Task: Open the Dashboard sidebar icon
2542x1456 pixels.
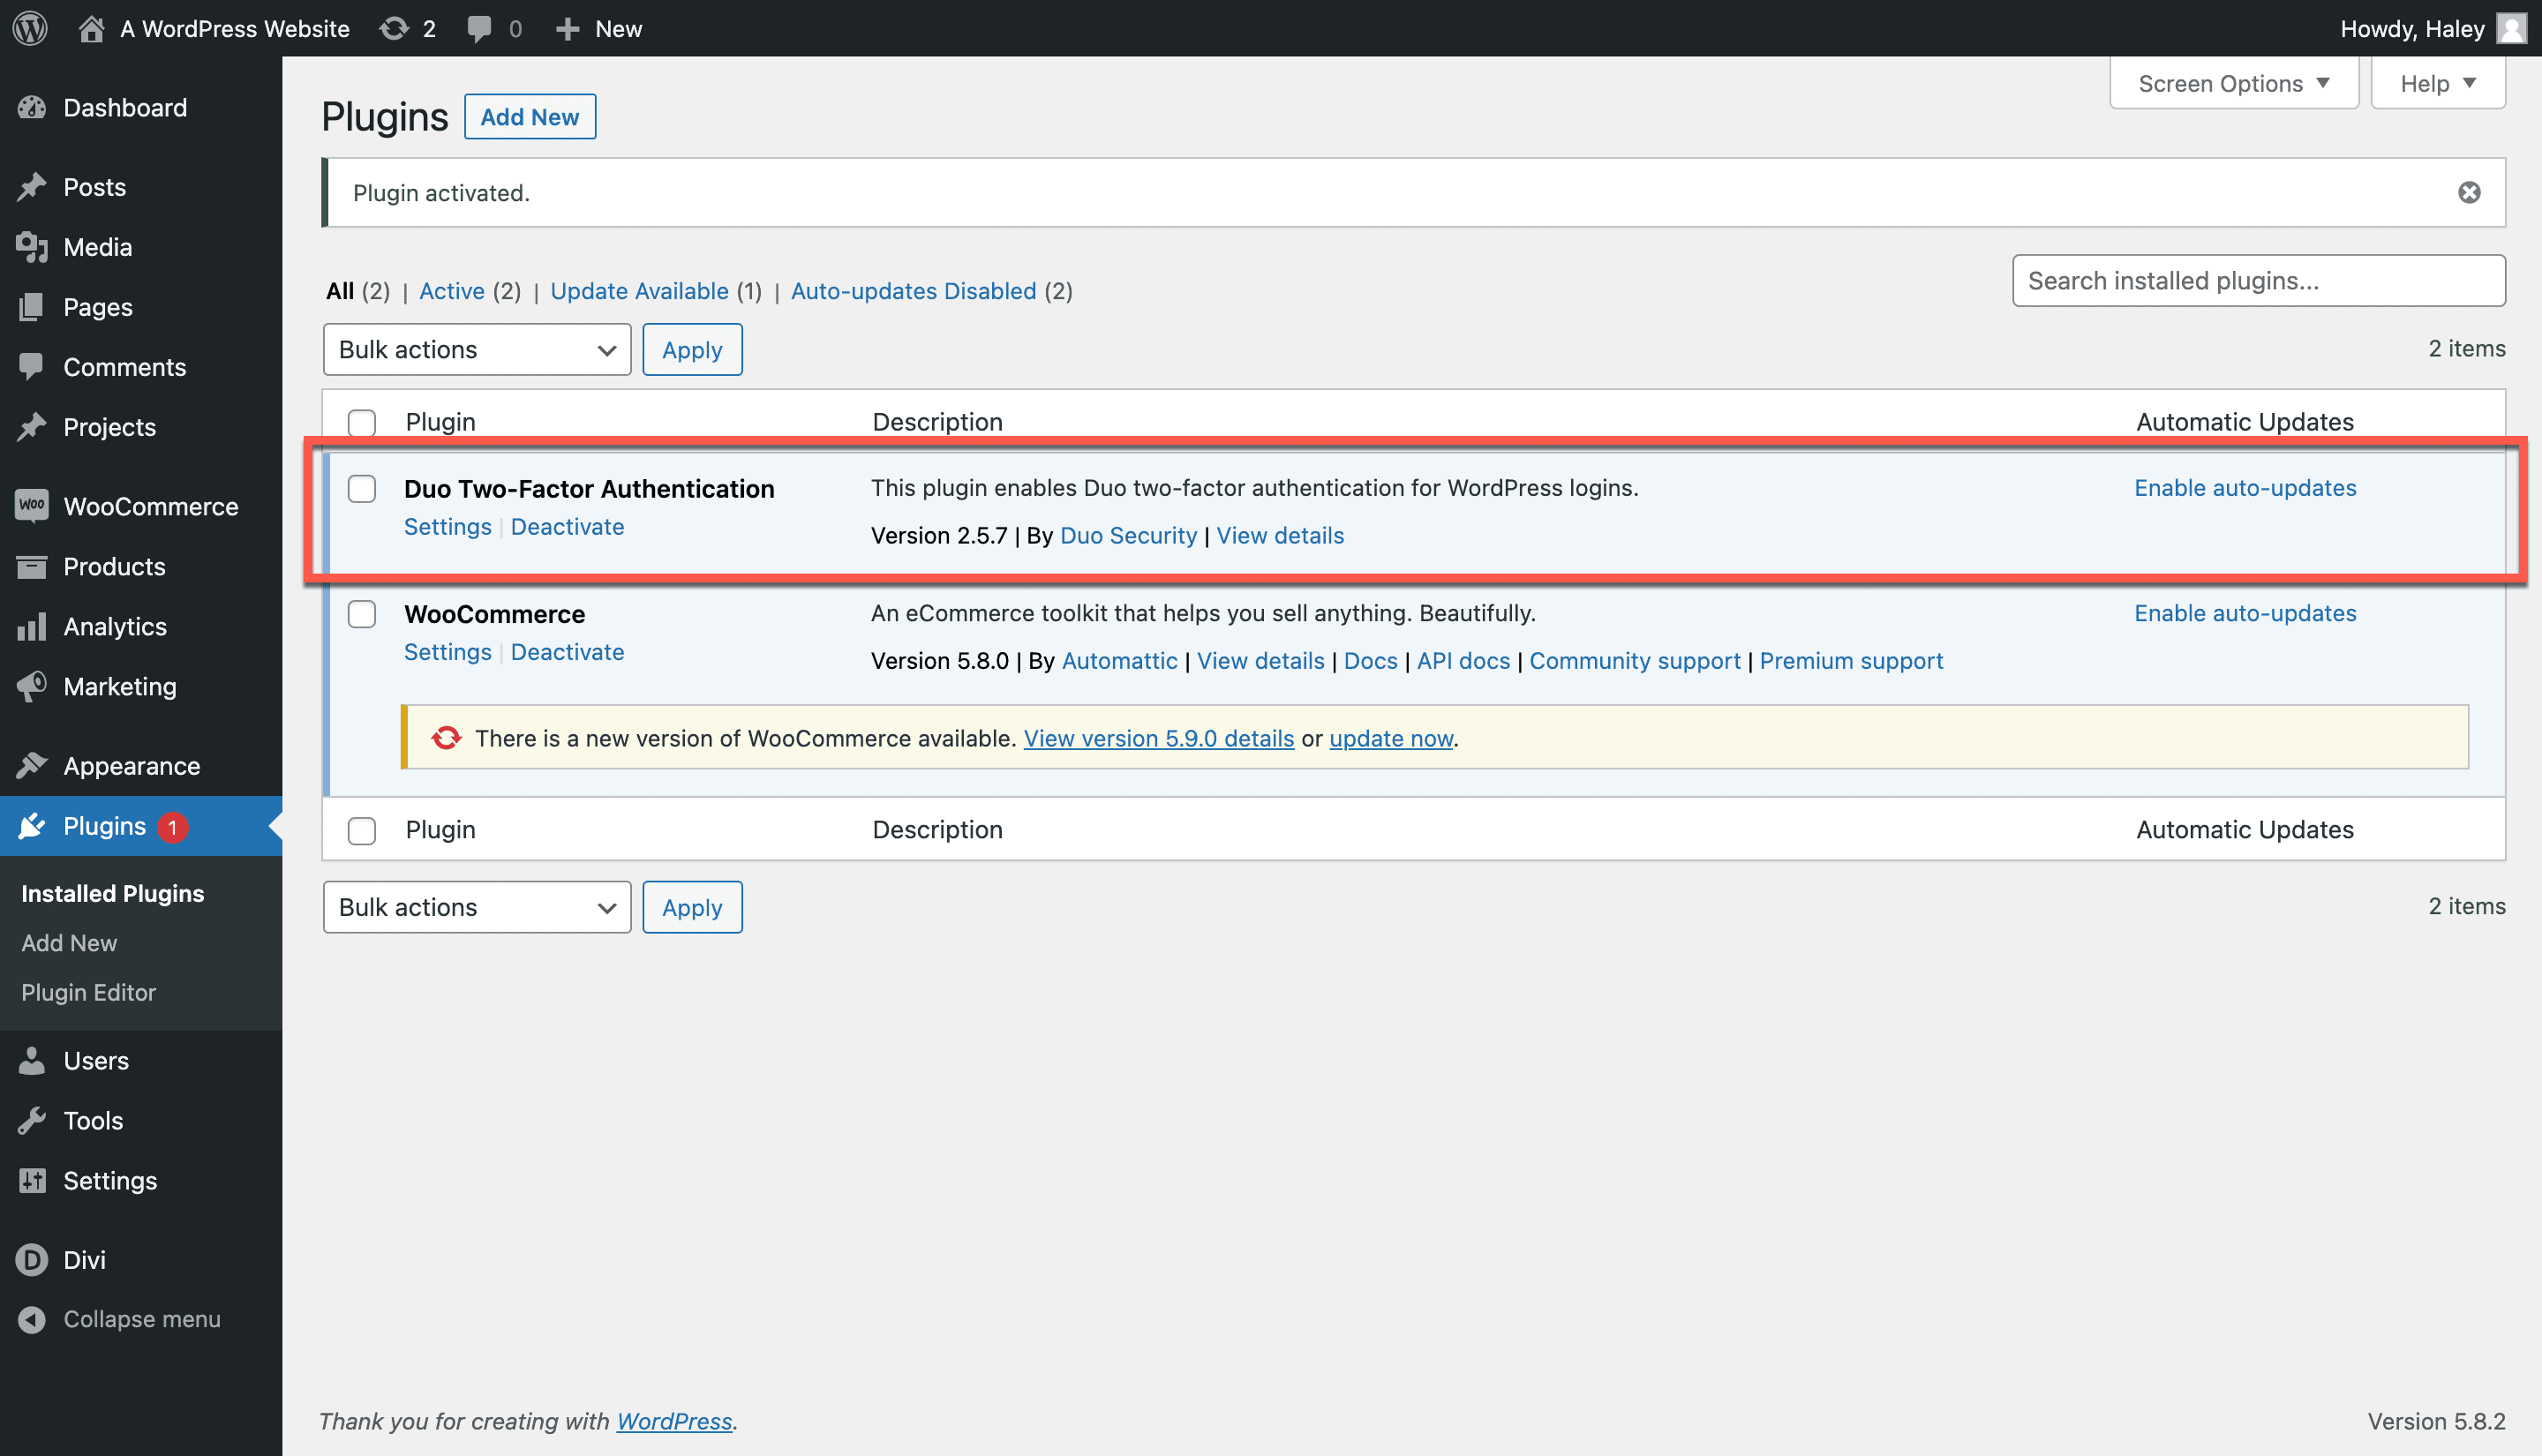Action: tap(32, 107)
